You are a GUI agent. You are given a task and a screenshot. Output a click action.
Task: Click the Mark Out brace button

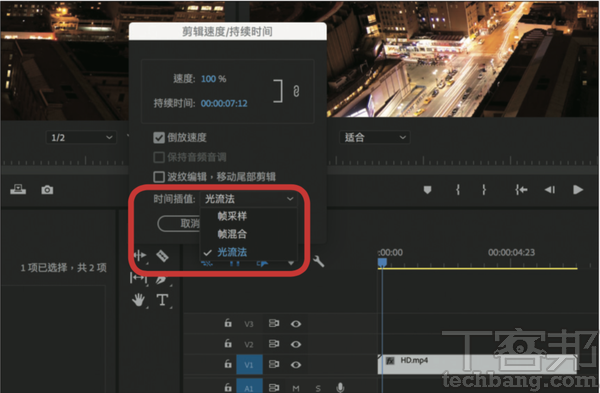point(484,189)
